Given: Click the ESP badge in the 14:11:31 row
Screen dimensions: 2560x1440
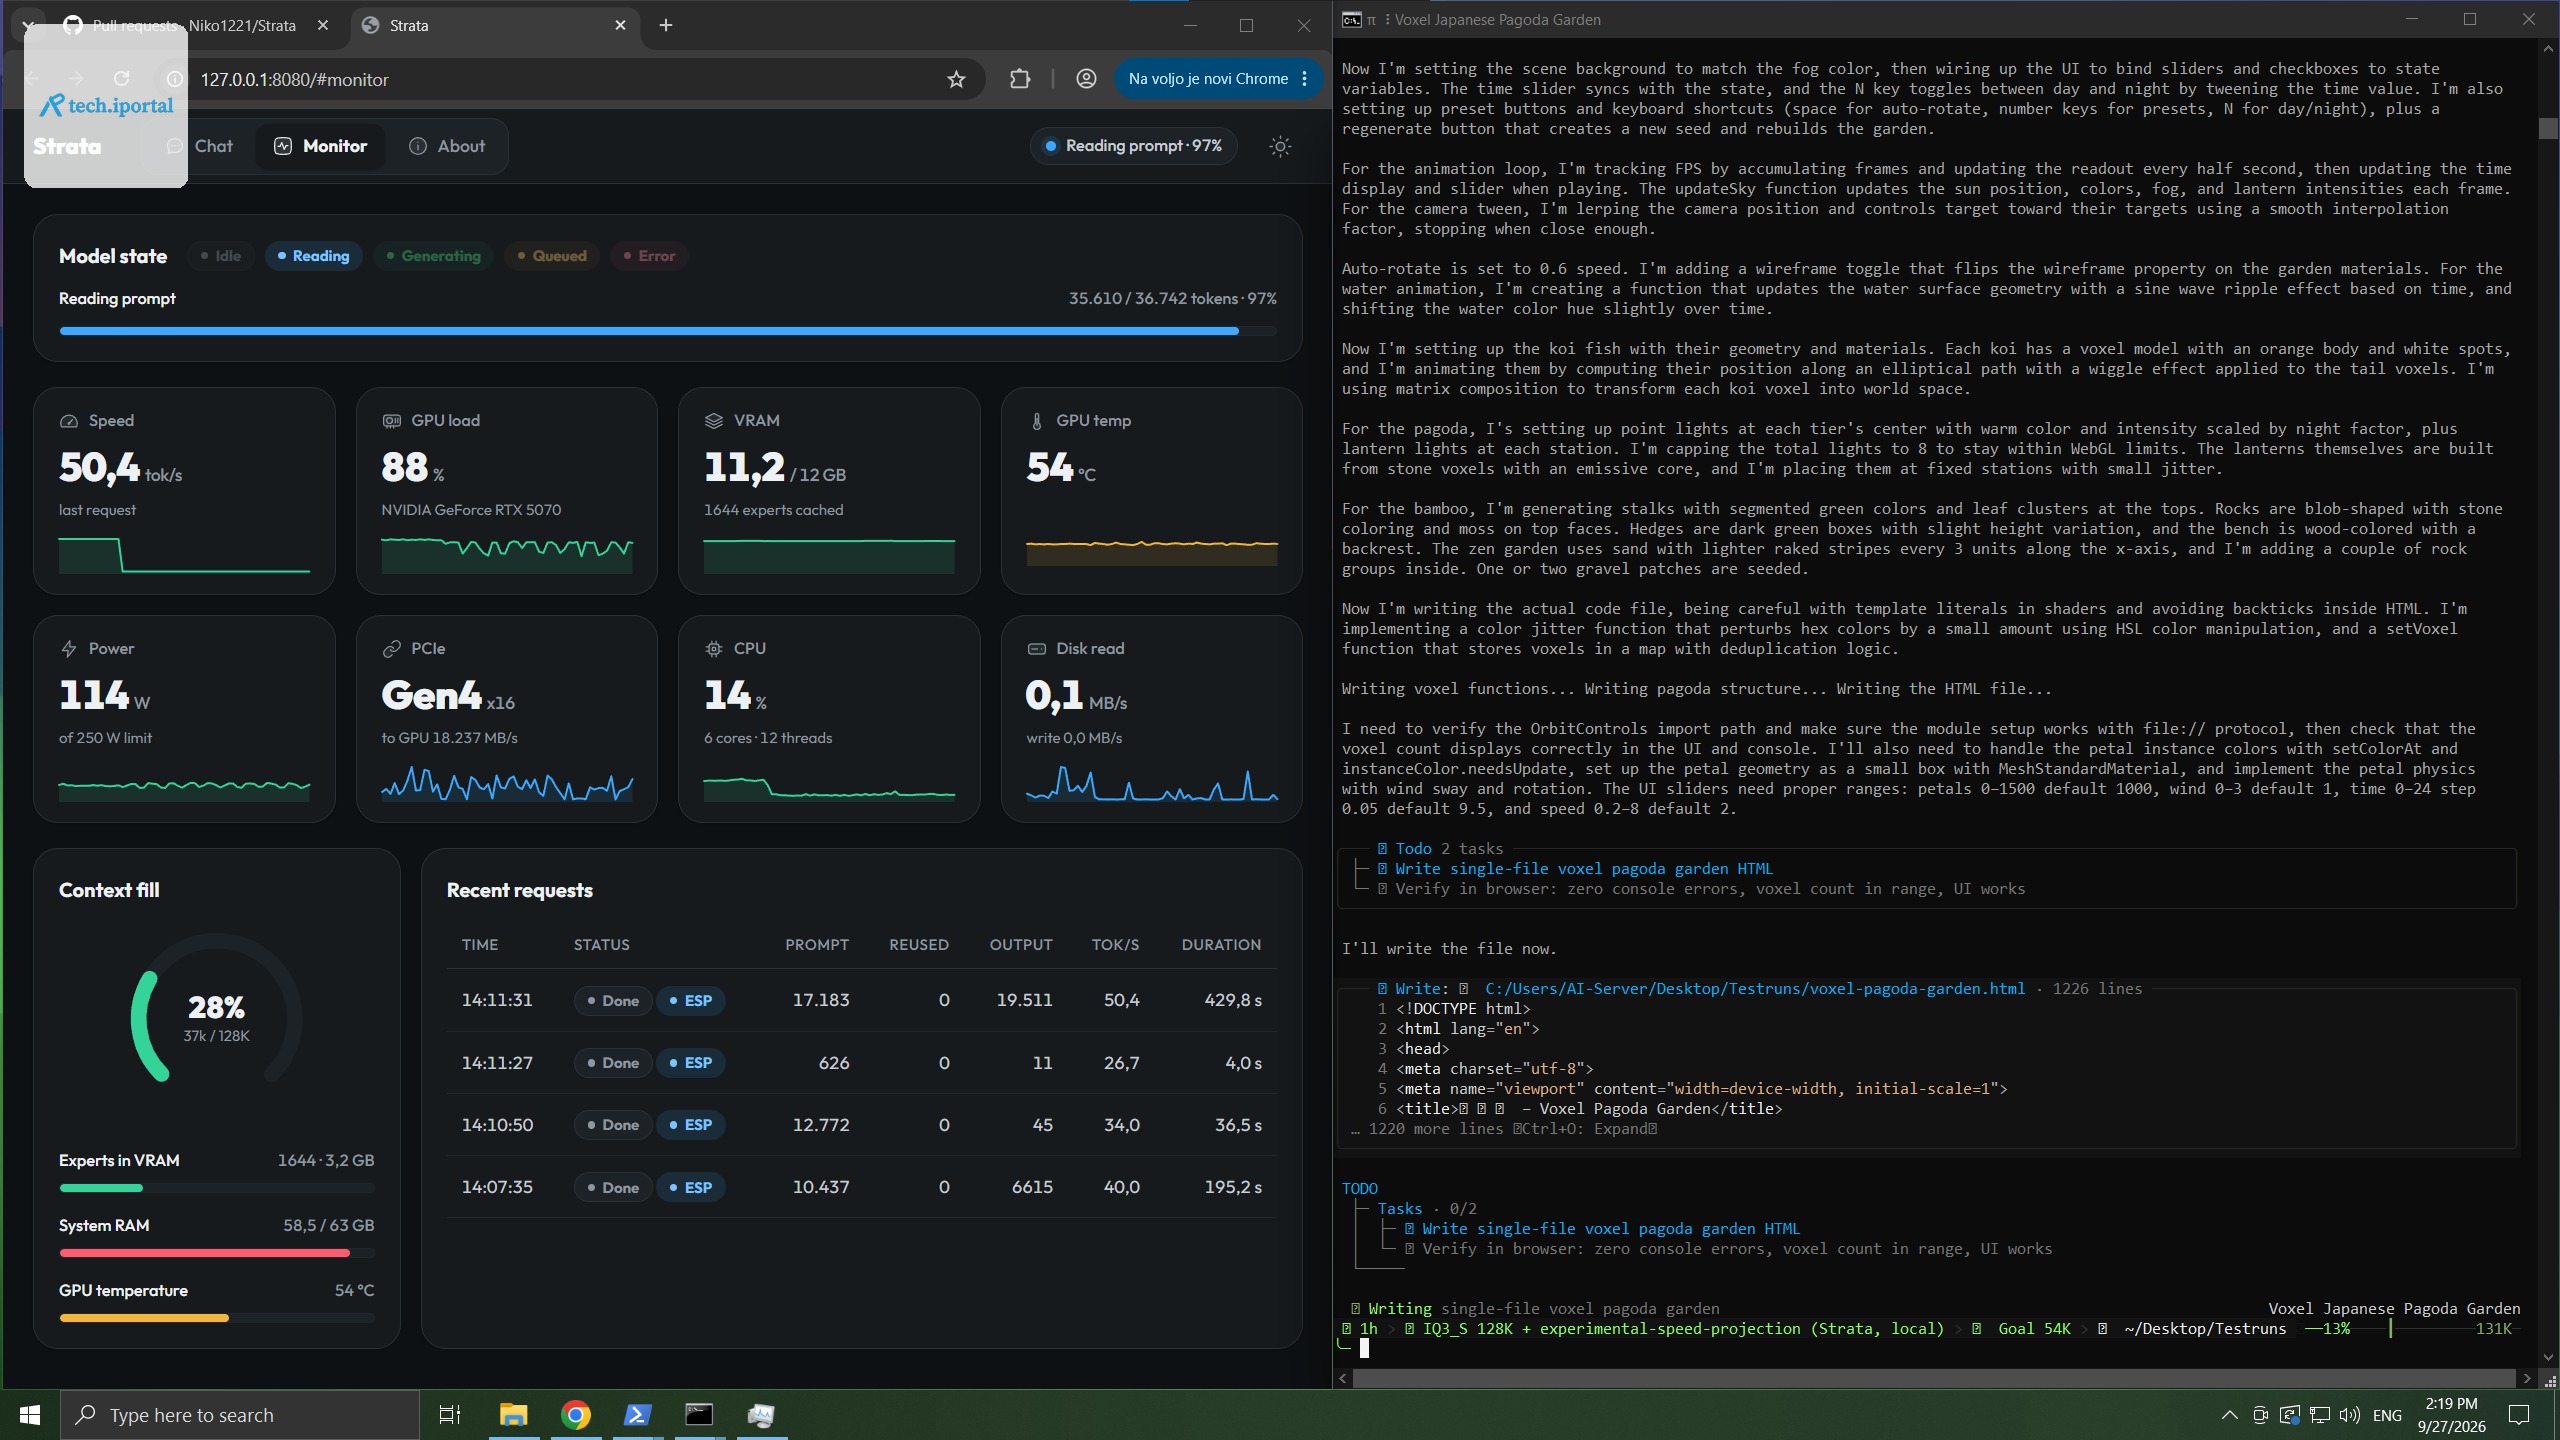Looking at the screenshot, I should [x=690, y=1001].
